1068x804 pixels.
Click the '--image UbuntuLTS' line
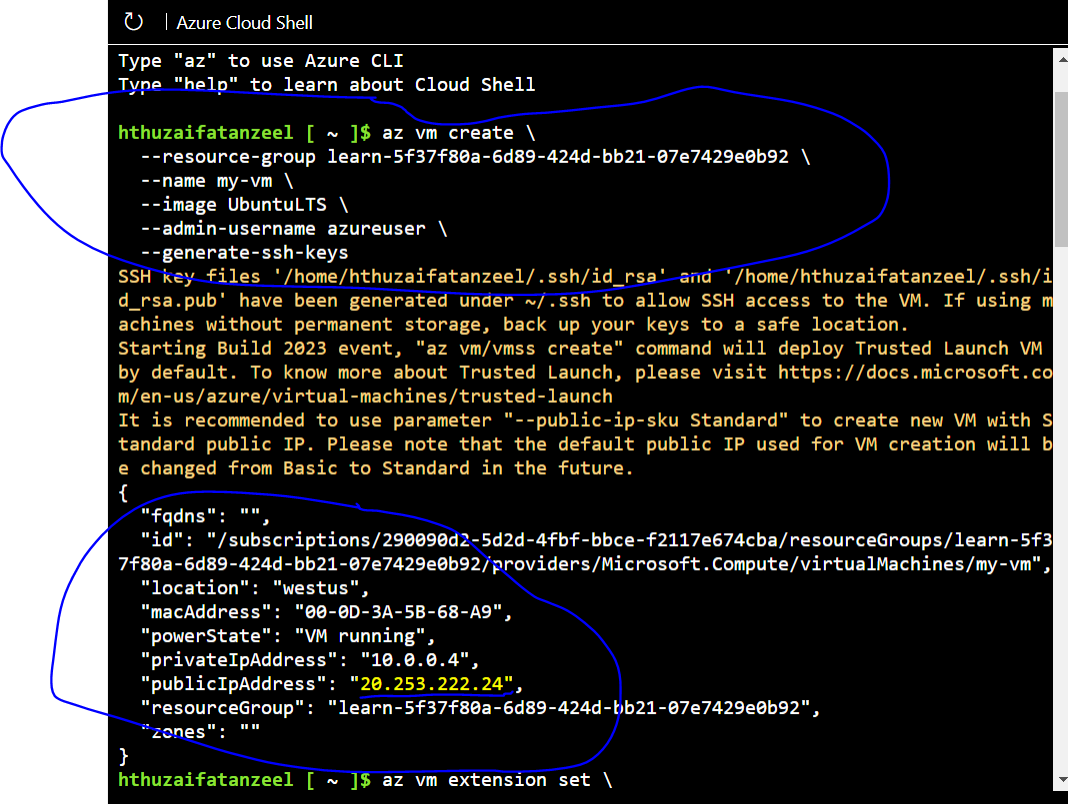coord(245,204)
